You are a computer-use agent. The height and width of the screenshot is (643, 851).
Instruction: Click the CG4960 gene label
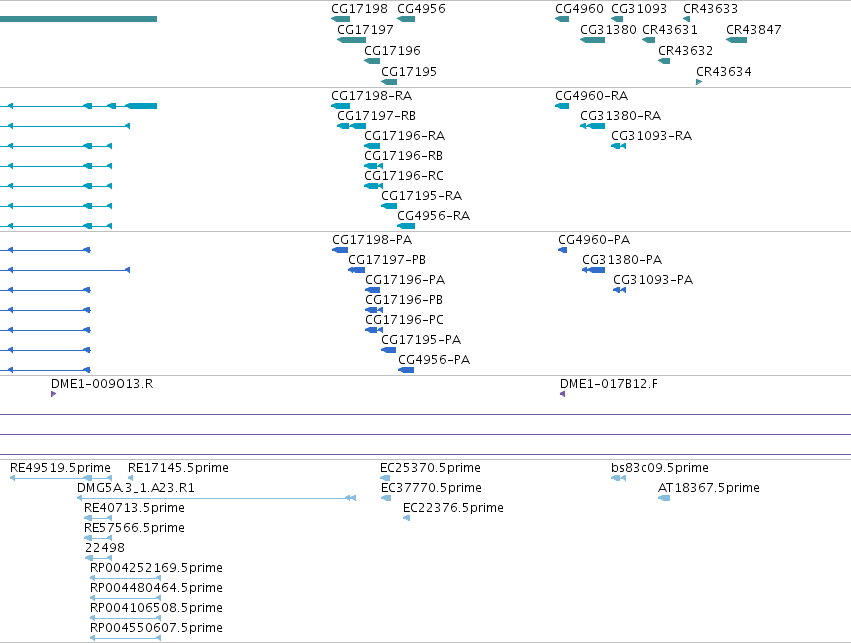coord(579,9)
